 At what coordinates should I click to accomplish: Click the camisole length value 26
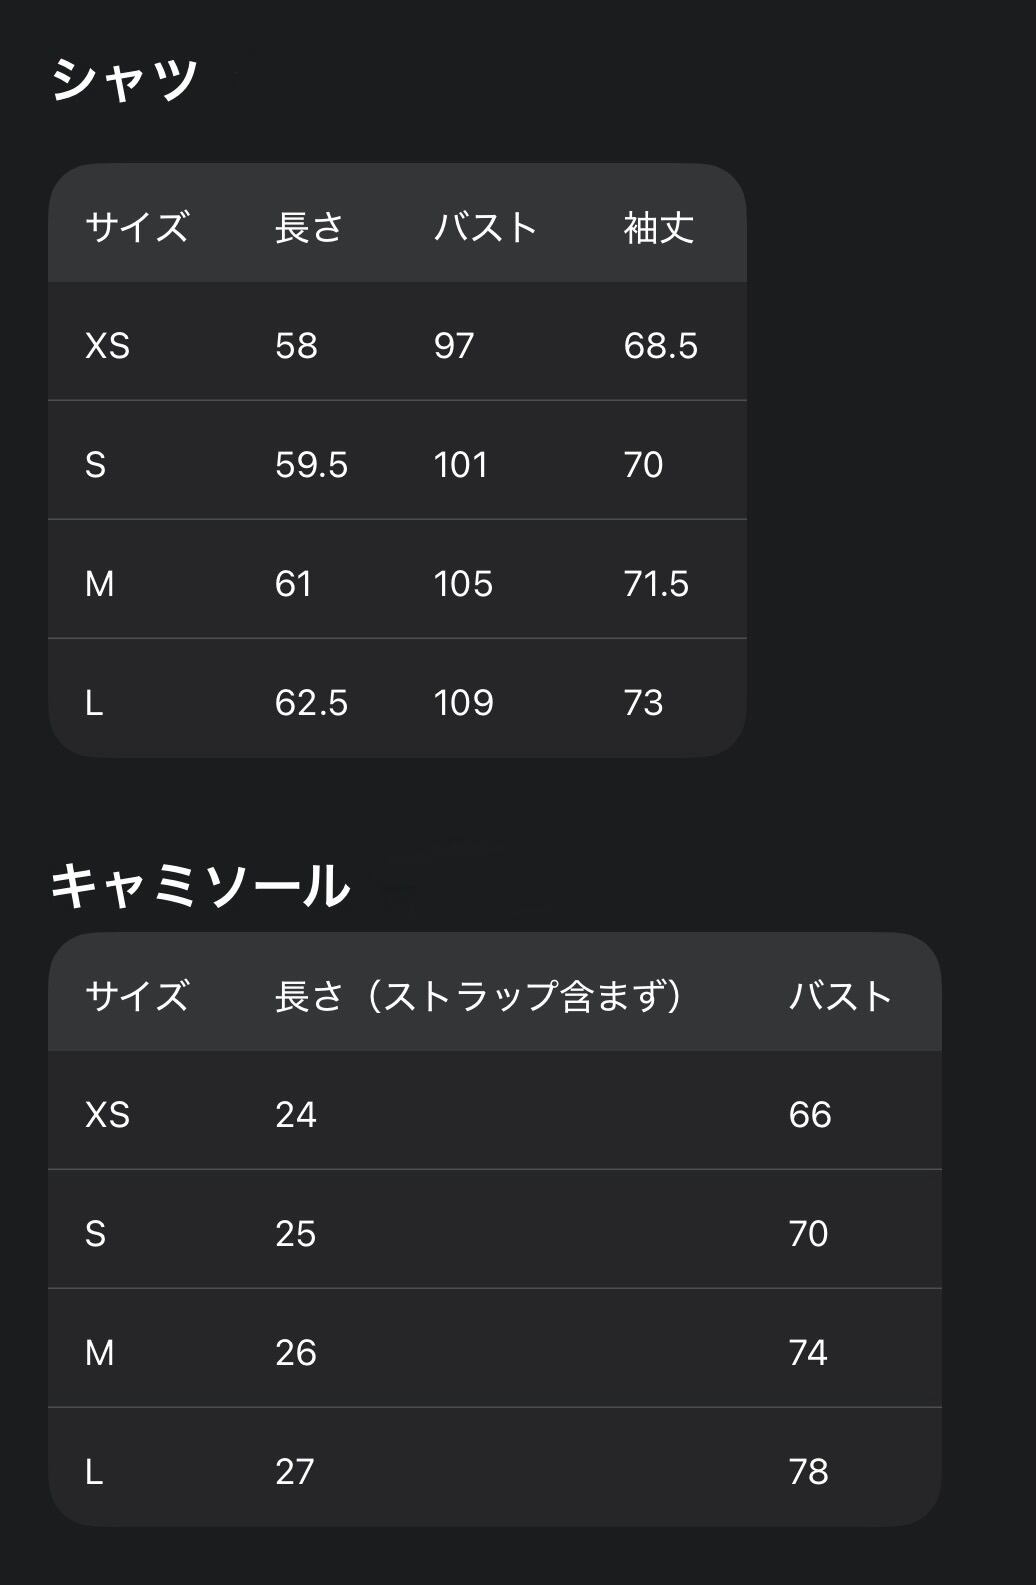coord(296,1353)
